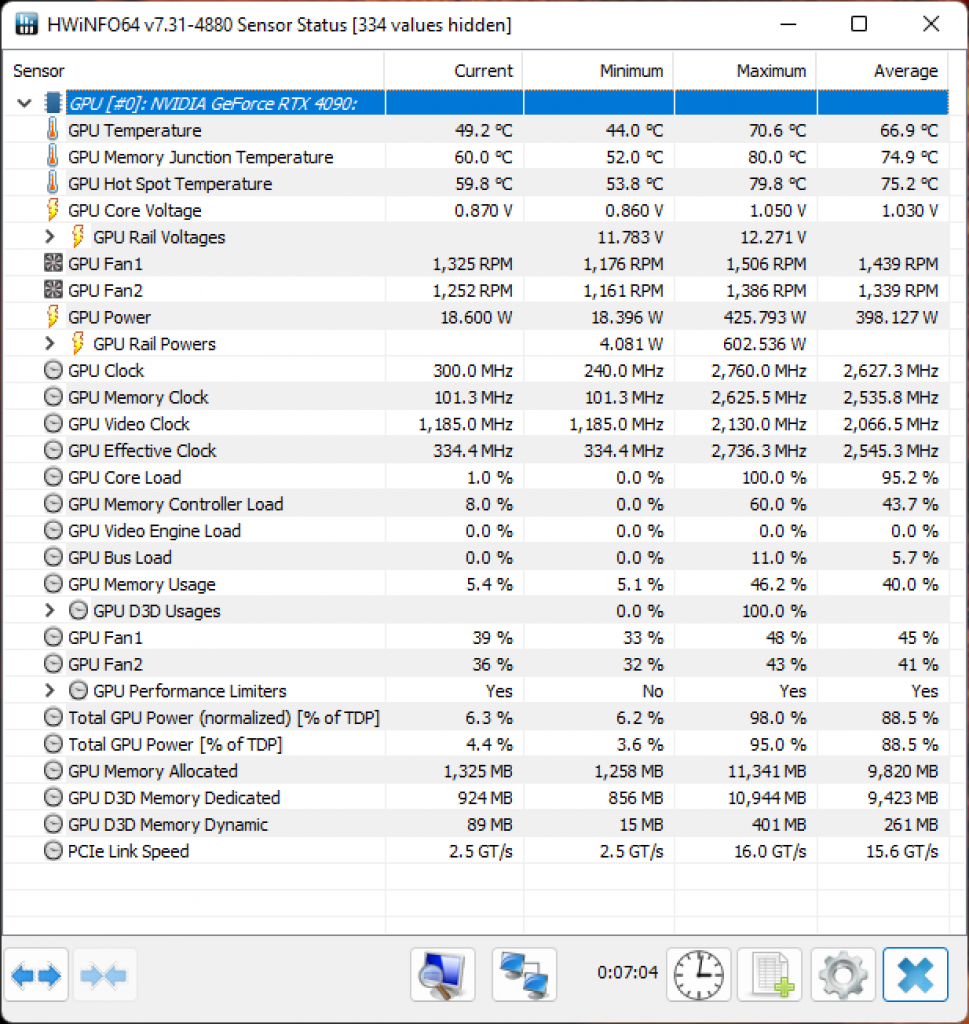Click the Current column header
This screenshot has height=1024, width=969.
point(454,71)
